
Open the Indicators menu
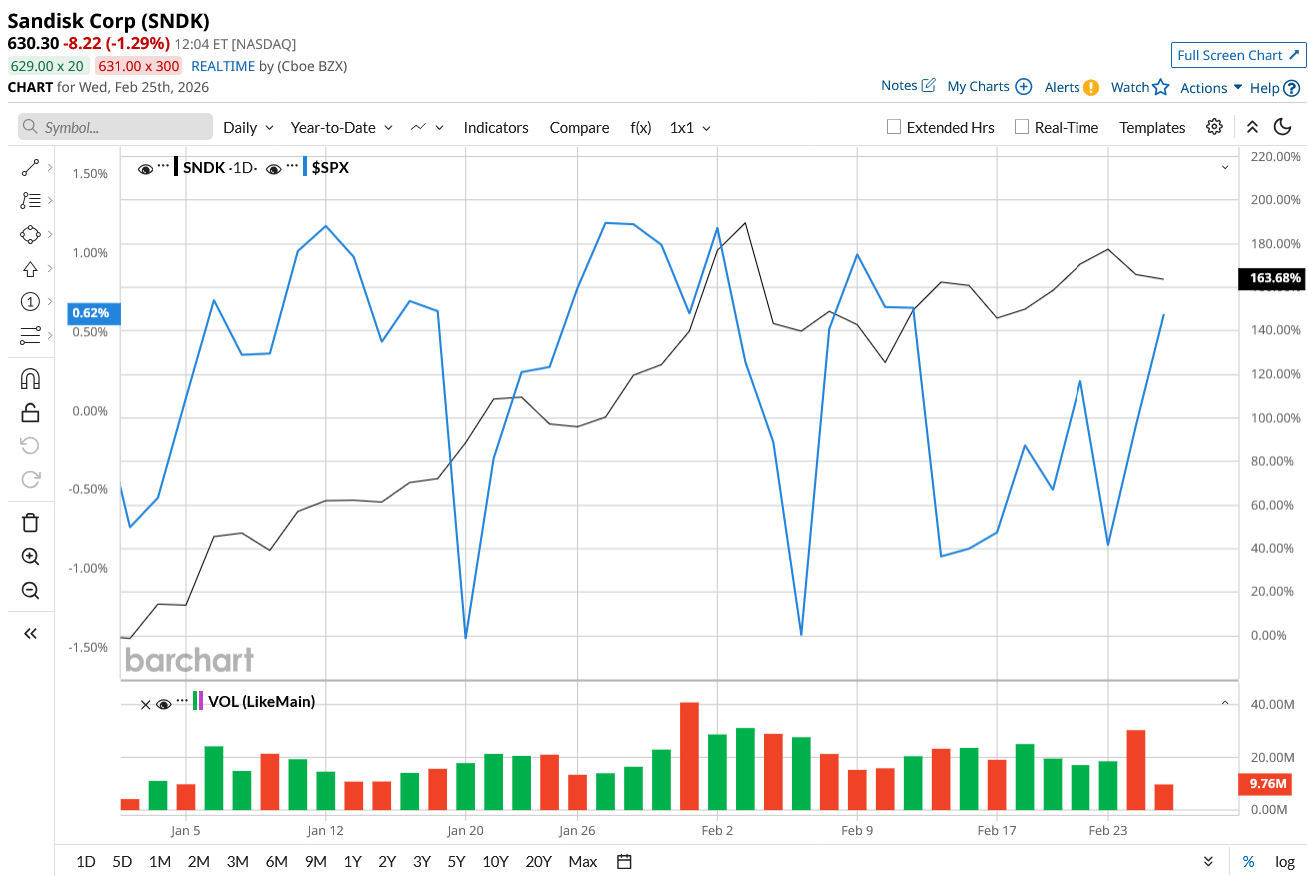coord(496,128)
